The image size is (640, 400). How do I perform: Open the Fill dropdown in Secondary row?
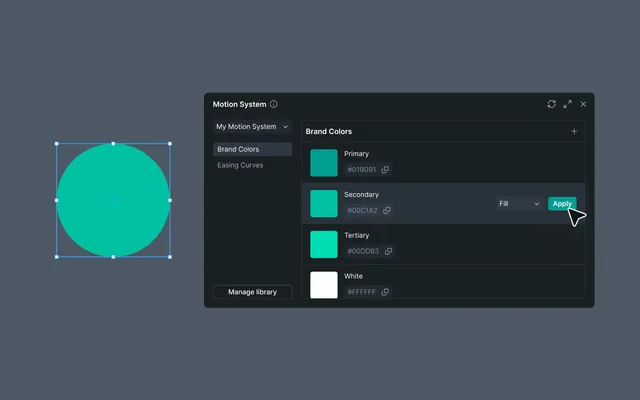click(x=519, y=204)
